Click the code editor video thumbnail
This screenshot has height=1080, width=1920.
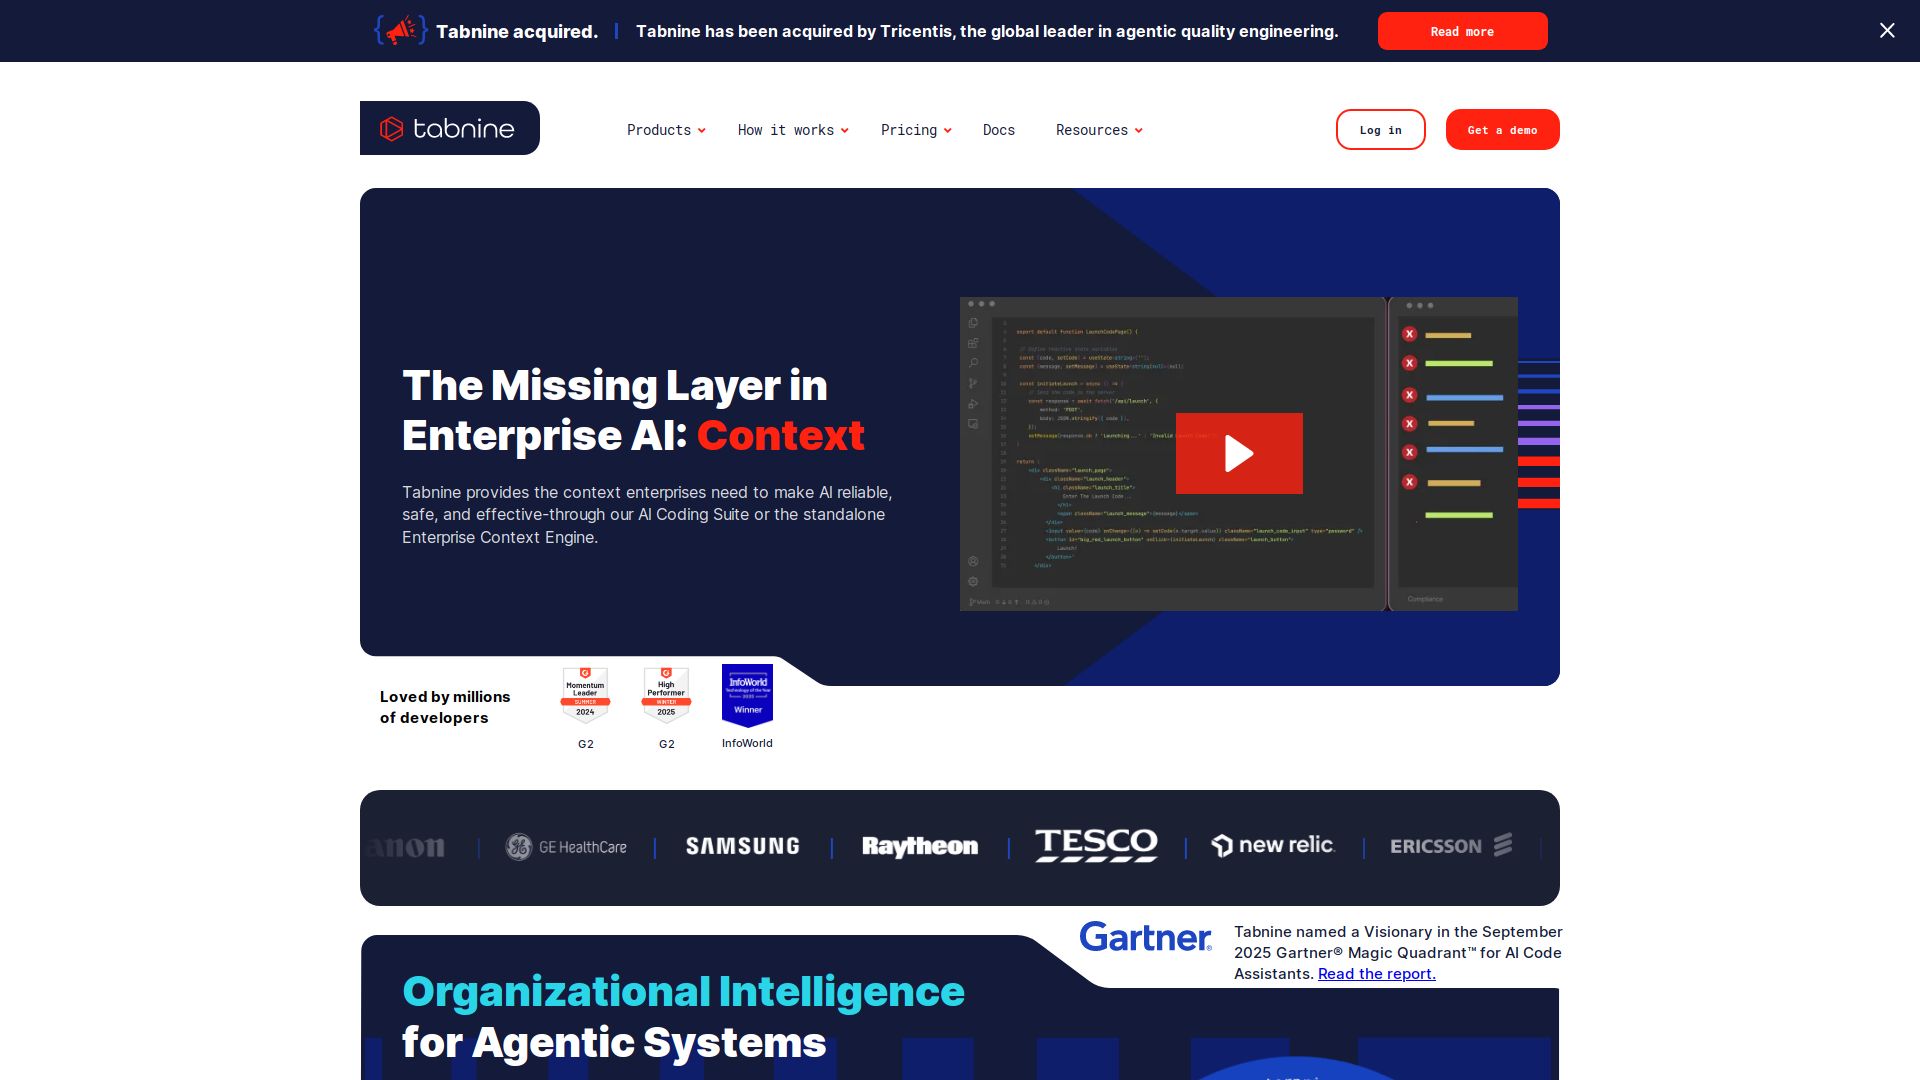coord(1239,454)
